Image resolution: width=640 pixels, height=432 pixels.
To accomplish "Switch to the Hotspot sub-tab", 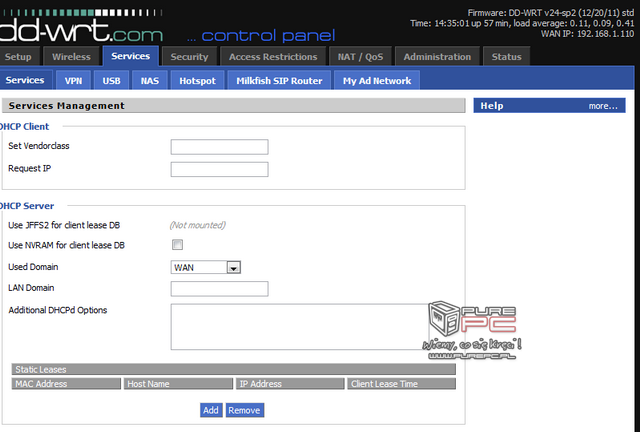I will click(x=198, y=81).
